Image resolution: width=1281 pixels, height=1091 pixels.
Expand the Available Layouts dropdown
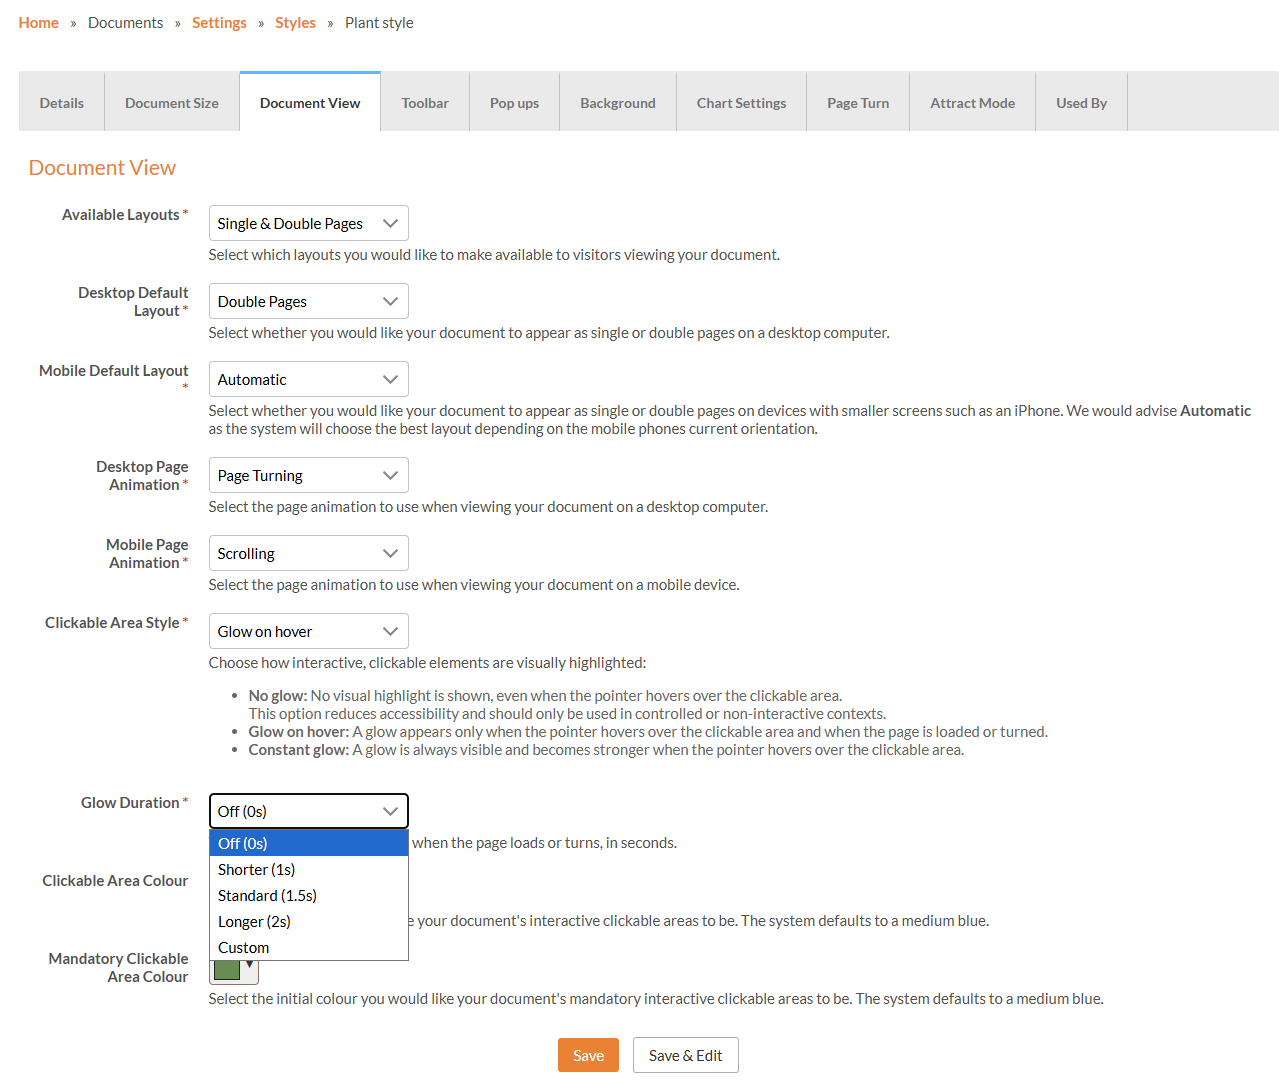point(308,224)
